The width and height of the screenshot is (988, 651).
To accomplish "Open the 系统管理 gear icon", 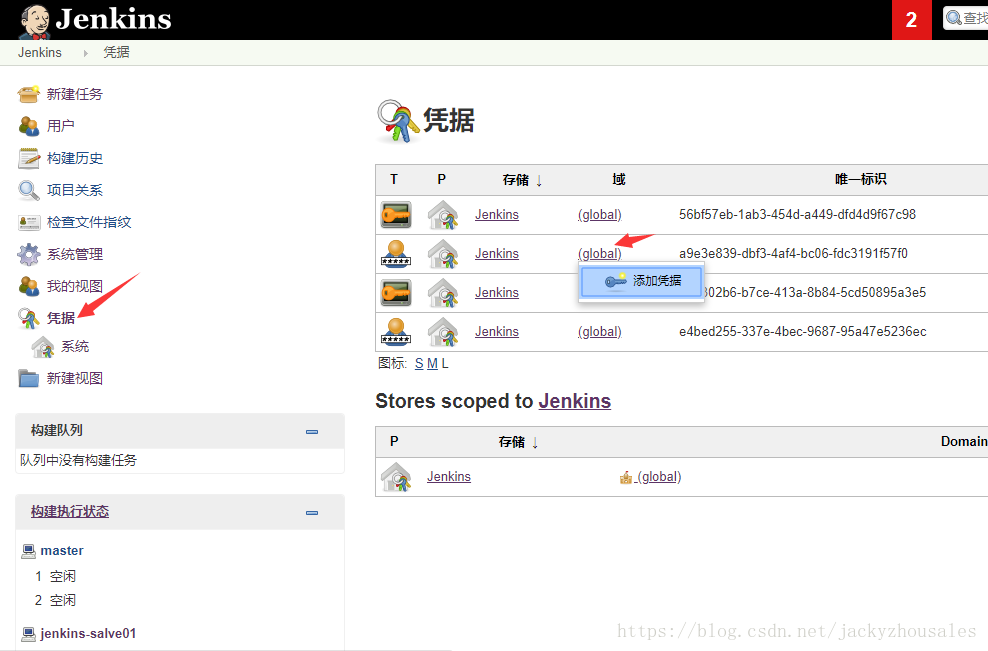I will (28, 254).
